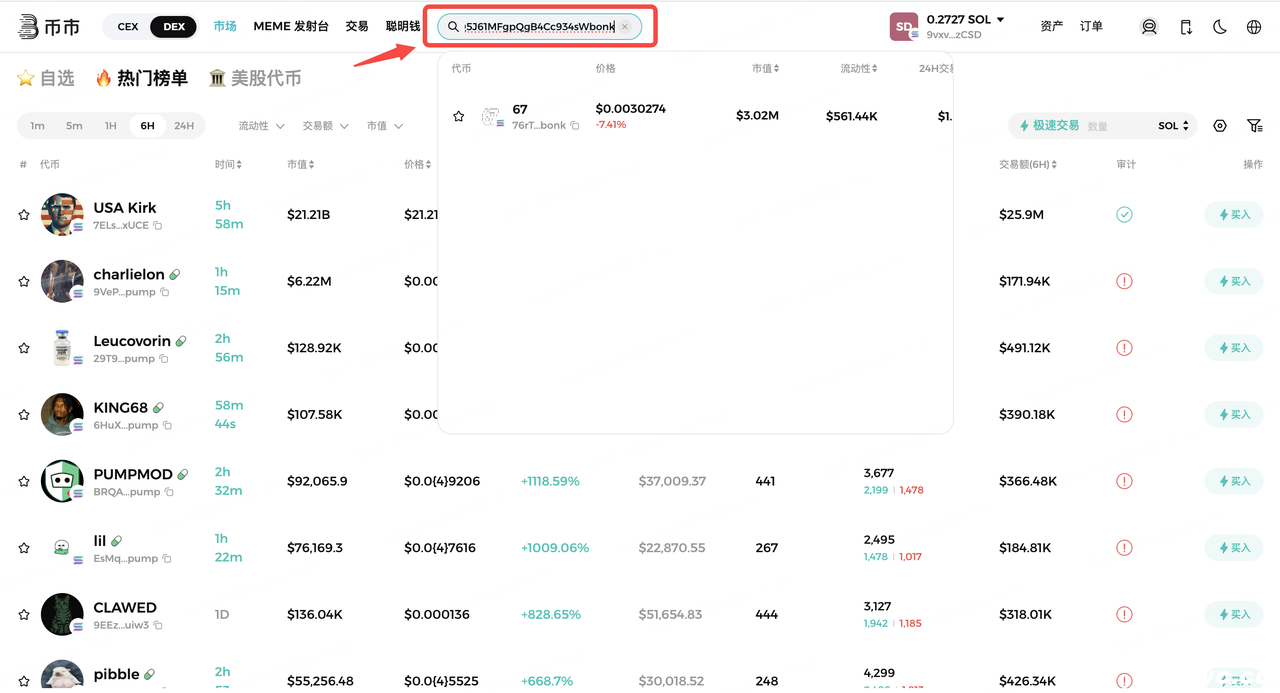Open language selector globe icon
1280x693 pixels.
1254,27
